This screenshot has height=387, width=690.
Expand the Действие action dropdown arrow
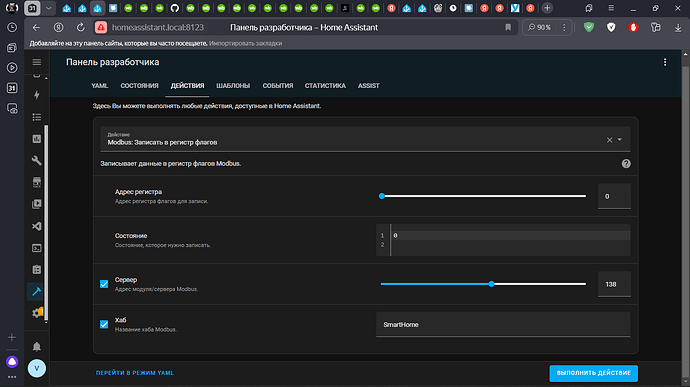point(620,140)
